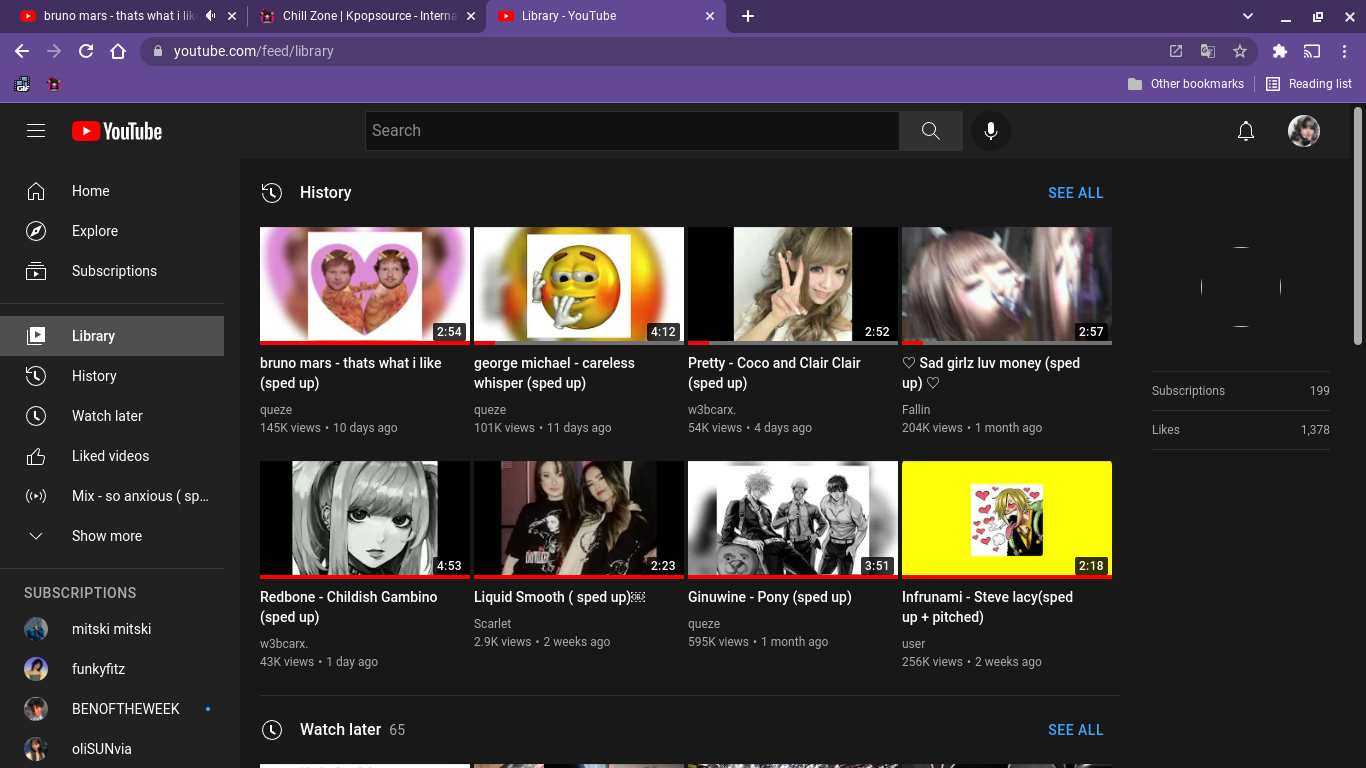Click the browser home button
This screenshot has width=1366, height=768.
click(x=118, y=51)
